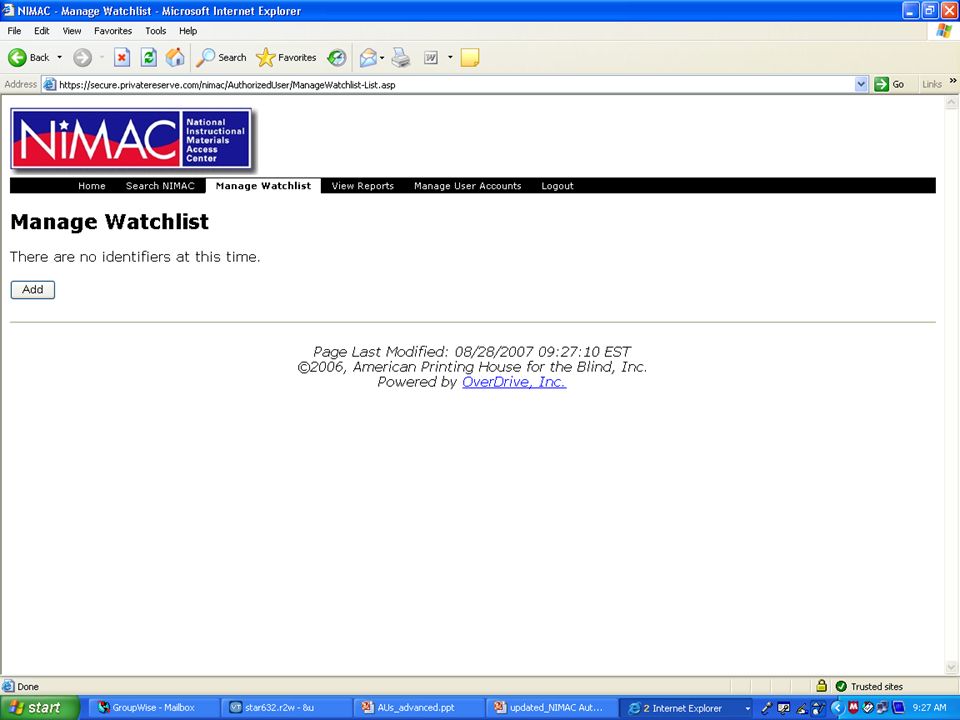The height and width of the screenshot is (720, 960).
Task: Click the red McAfee shield tray icon
Action: point(853,708)
